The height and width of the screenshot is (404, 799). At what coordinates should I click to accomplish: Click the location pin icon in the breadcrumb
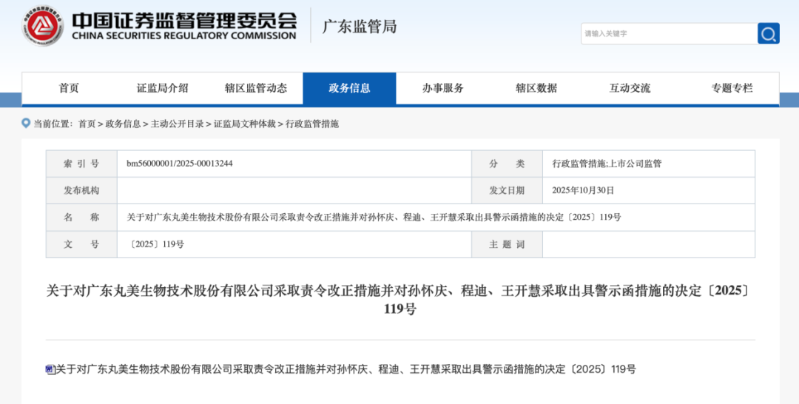coord(26,123)
